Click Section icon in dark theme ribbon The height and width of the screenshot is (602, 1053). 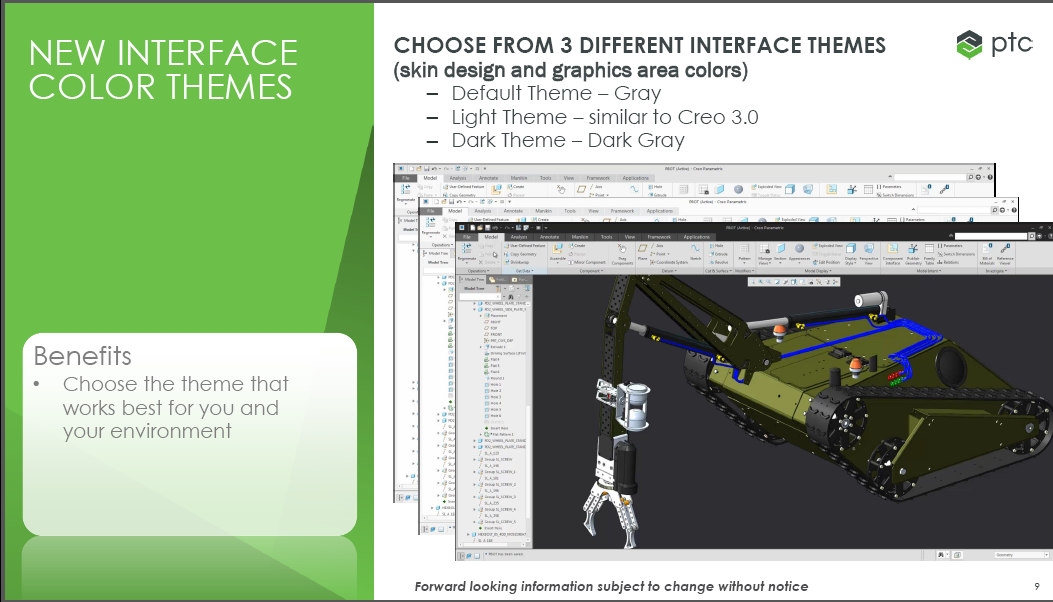780,249
